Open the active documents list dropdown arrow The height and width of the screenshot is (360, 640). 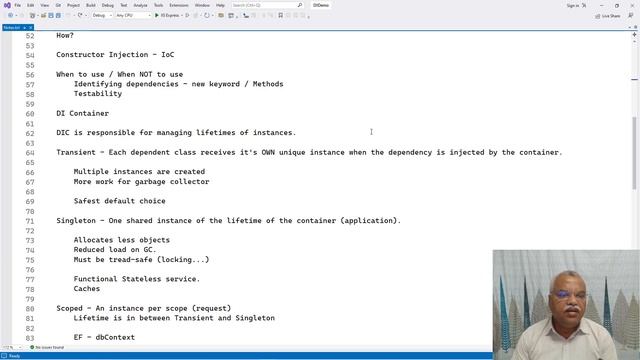click(630, 27)
